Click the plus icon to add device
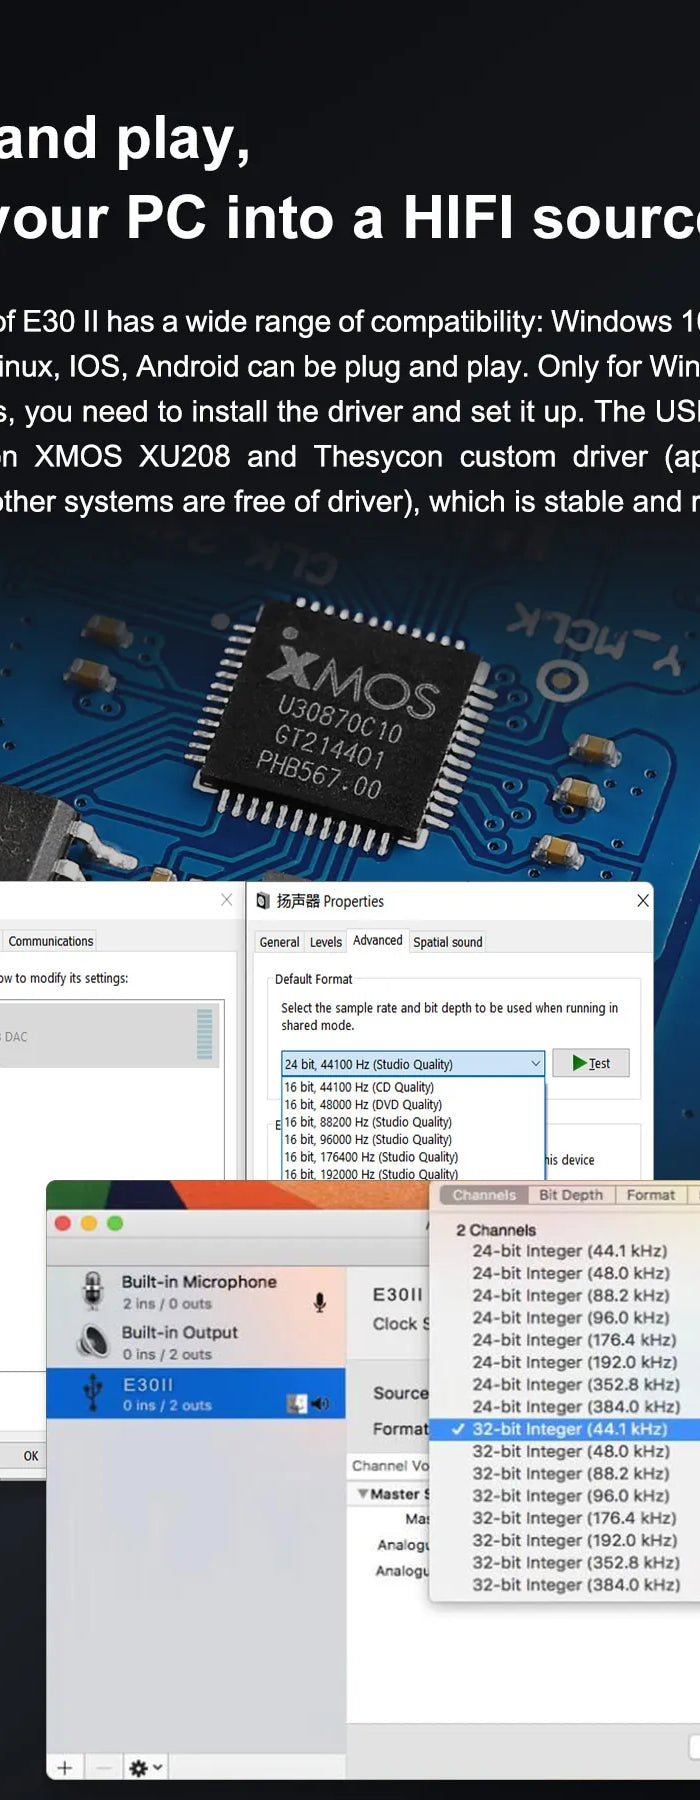 pyautogui.click(x=65, y=1768)
